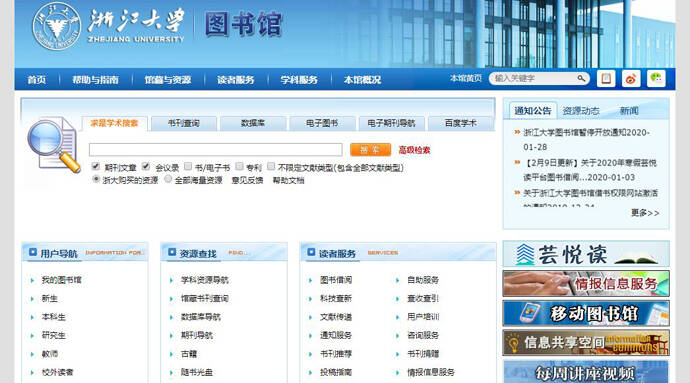The height and width of the screenshot is (383, 690).
Task: Open the 自助服务 link
Action: 423,280
